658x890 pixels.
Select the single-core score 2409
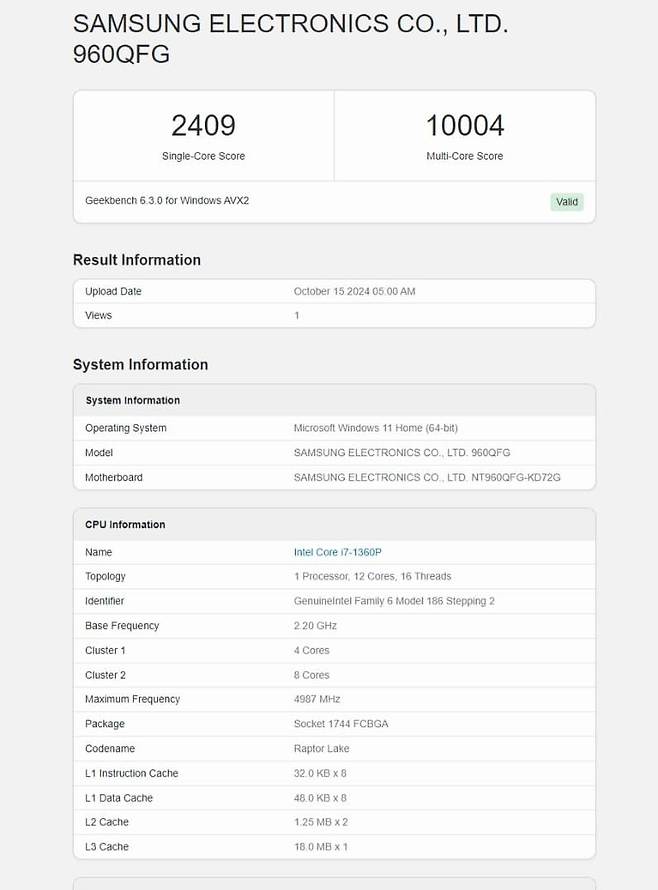(203, 125)
